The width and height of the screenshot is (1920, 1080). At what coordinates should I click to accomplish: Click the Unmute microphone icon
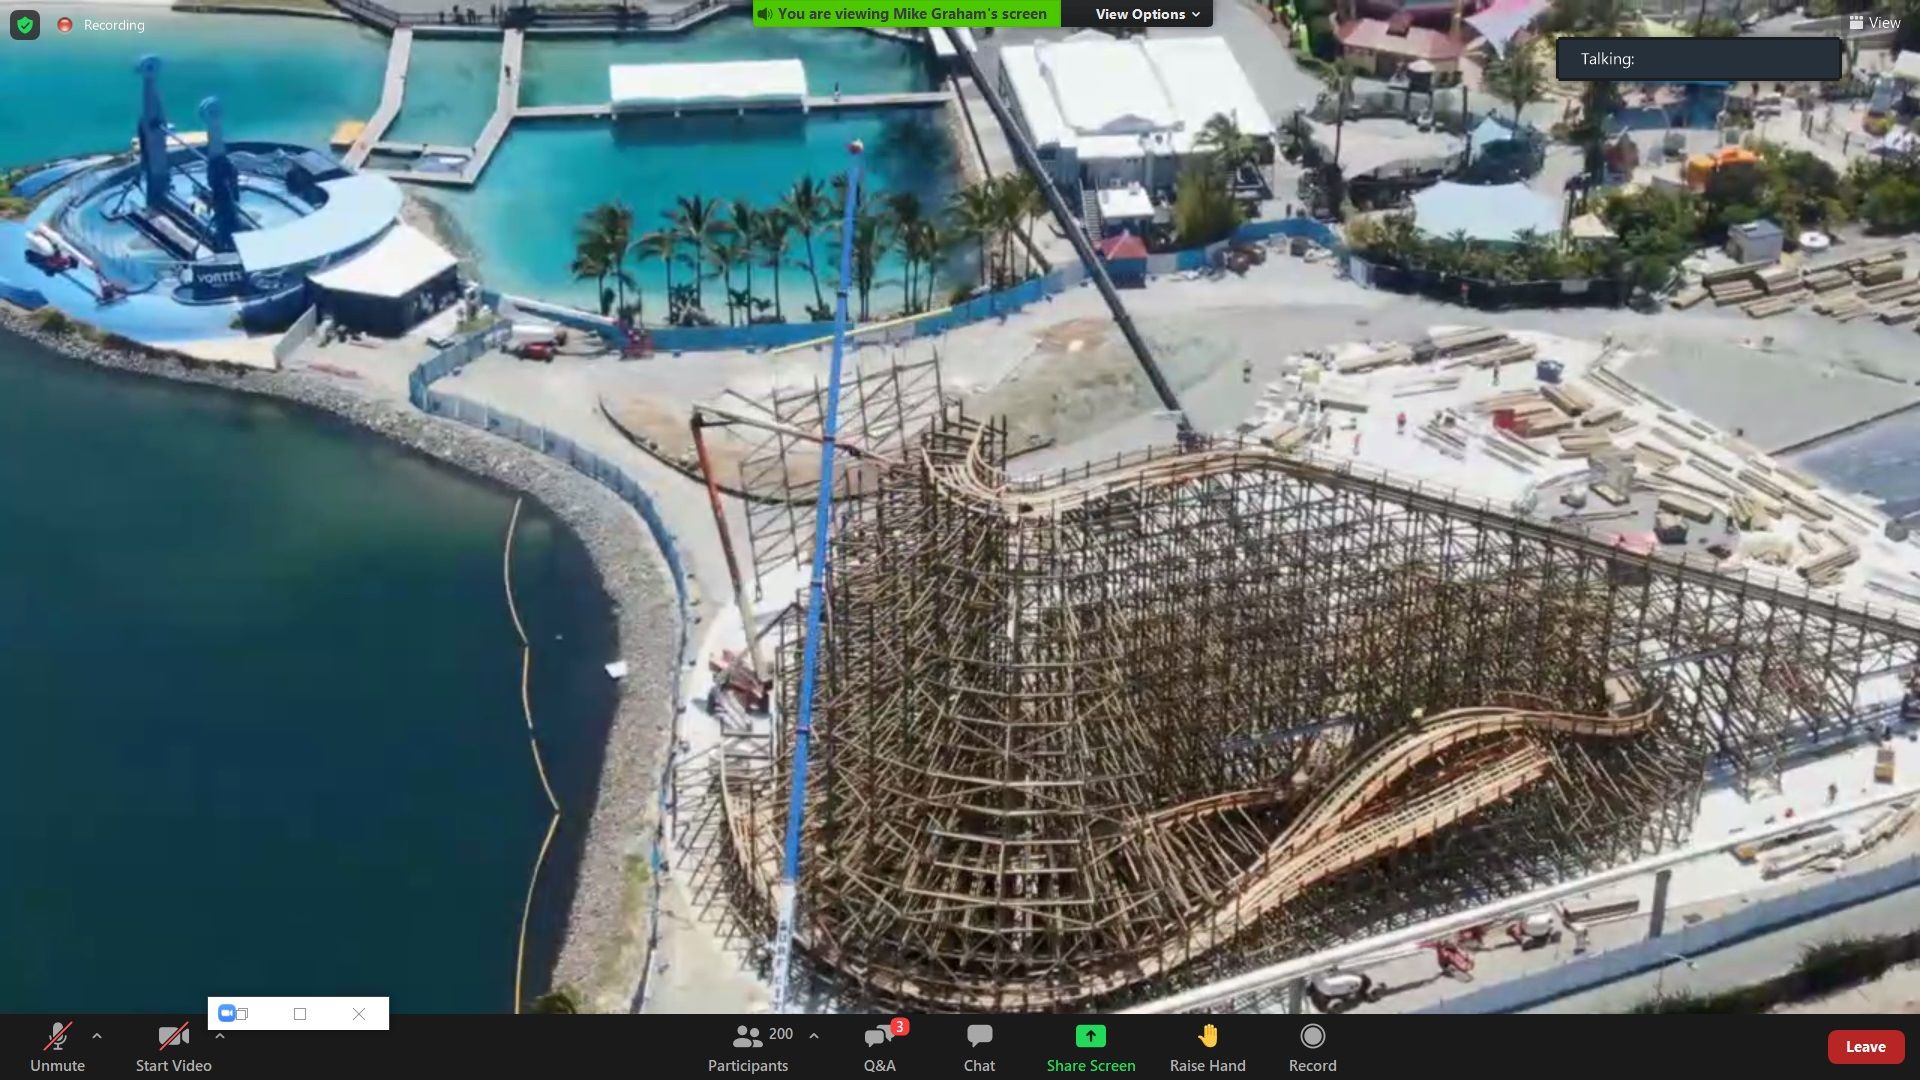(x=57, y=1037)
